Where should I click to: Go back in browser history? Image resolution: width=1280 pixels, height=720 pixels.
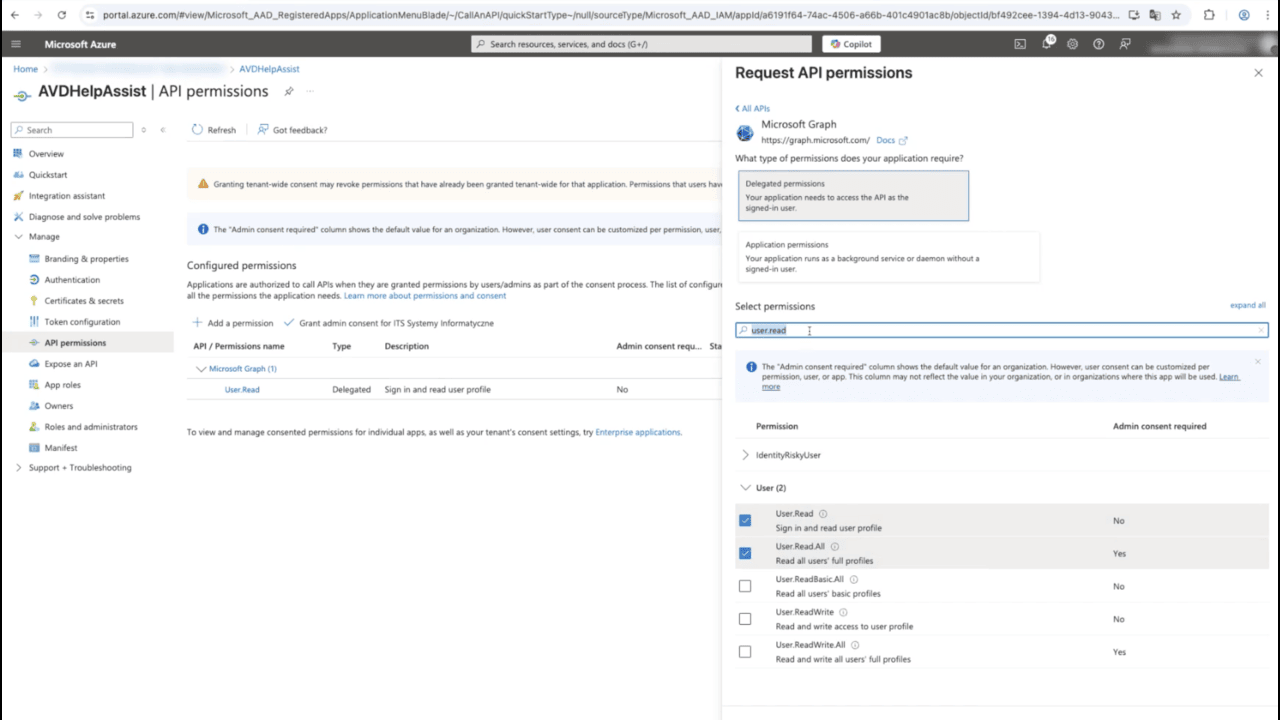point(15,15)
